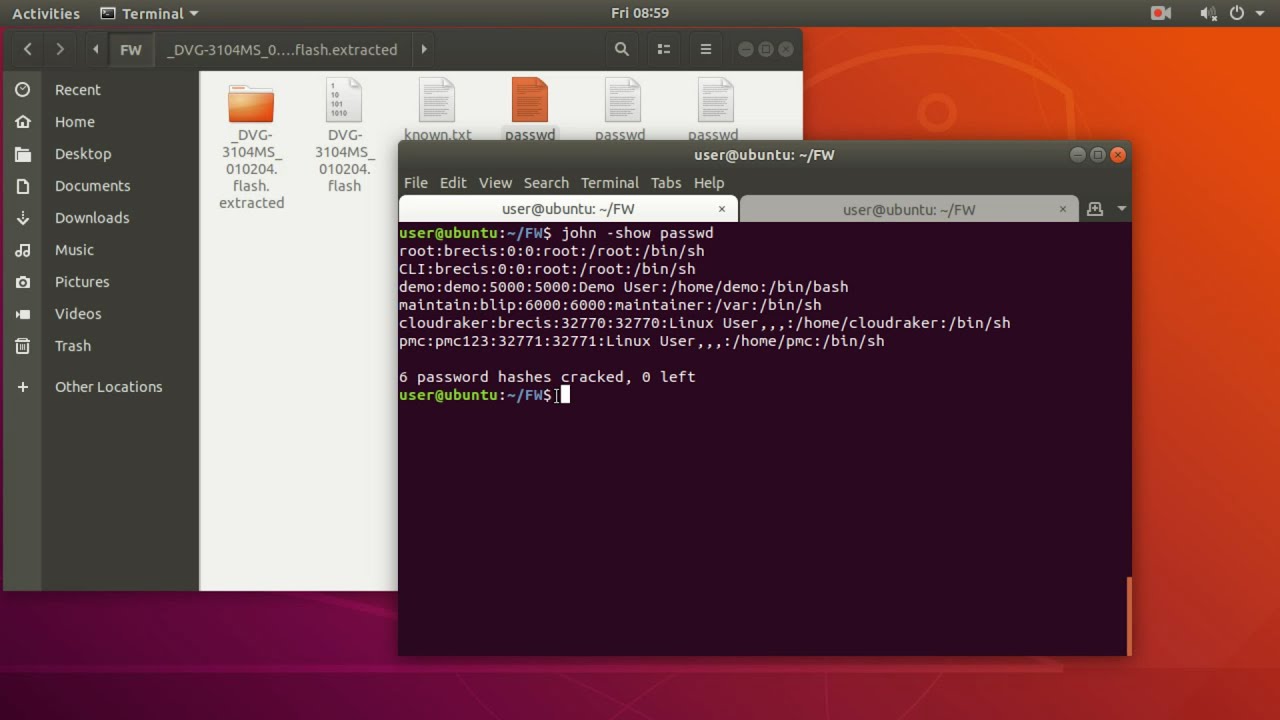
Task: Close the first terminal tab
Action: (722, 209)
